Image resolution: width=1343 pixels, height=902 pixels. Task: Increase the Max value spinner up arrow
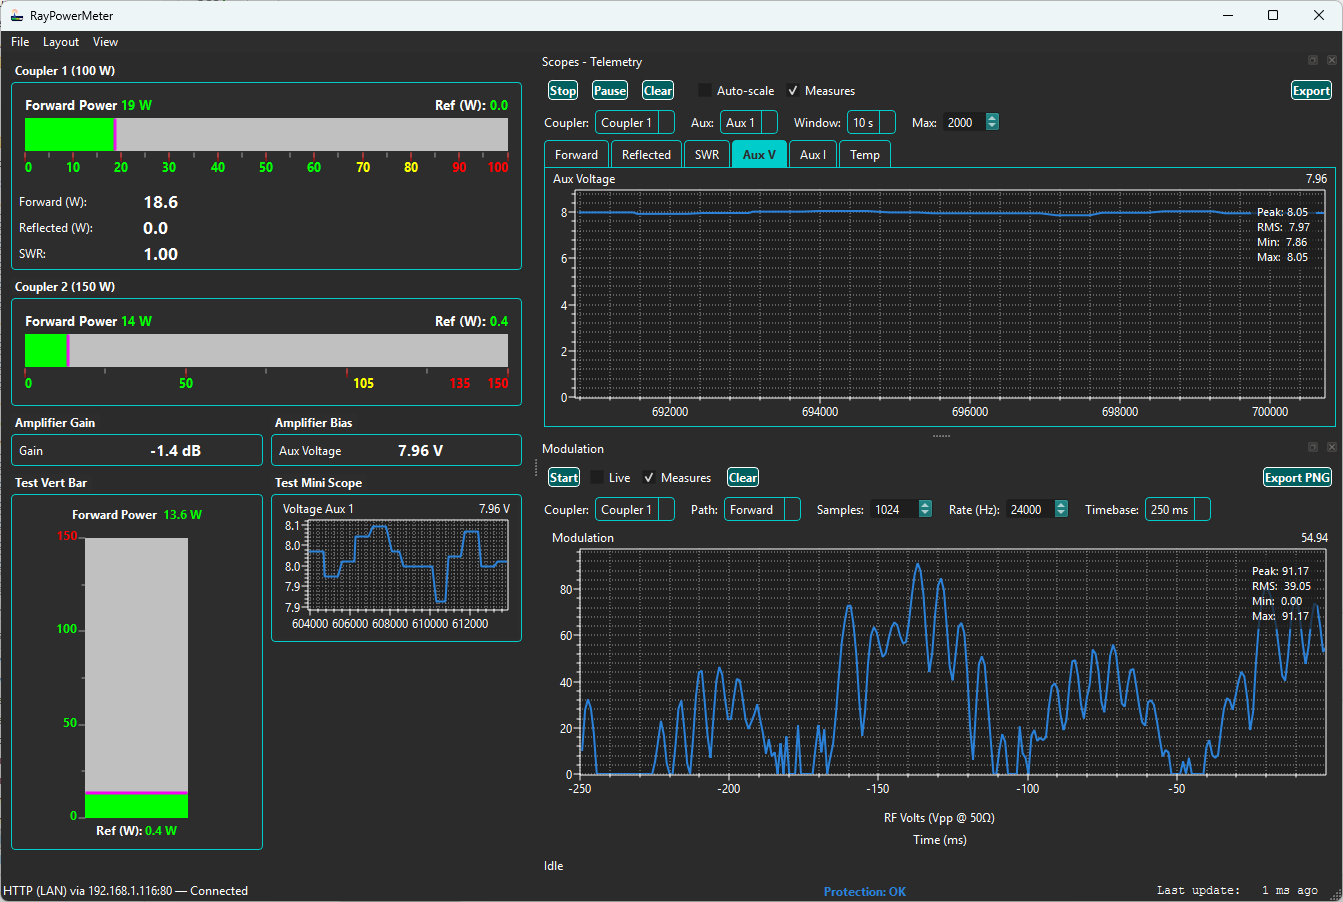click(x=992, y=118)
